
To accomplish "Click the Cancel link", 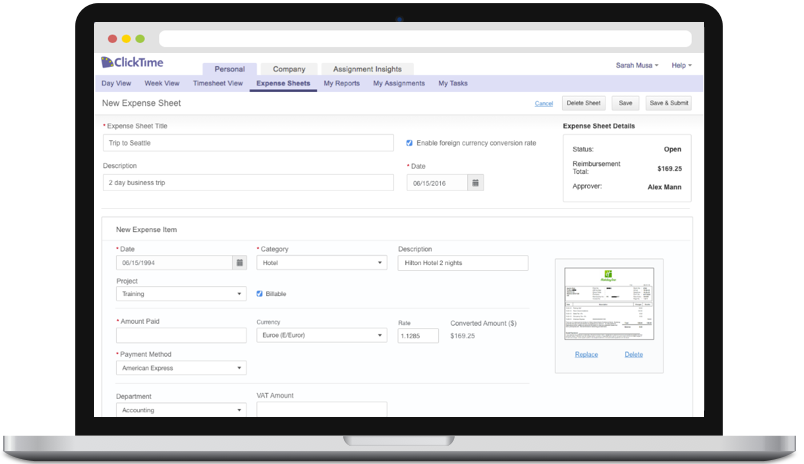I will point(544,103).
